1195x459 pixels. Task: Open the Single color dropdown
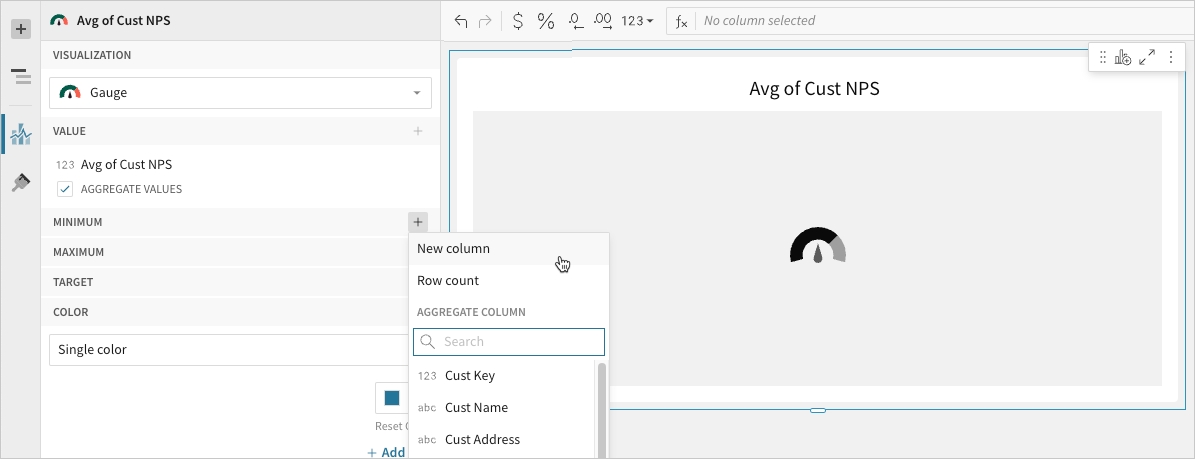click(x=230, y=350)
